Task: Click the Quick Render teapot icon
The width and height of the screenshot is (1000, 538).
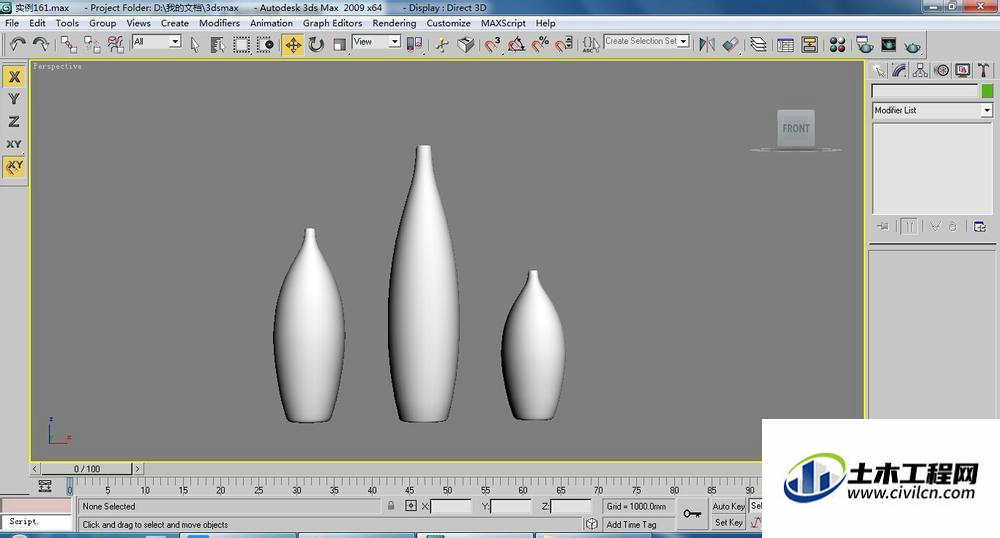Action: click(913, 46)
